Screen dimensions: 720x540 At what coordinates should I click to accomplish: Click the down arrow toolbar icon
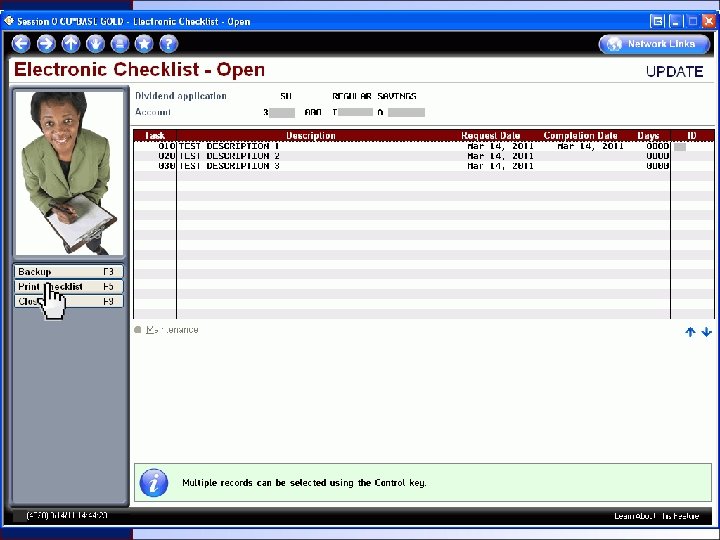pyautogui.click(x=96, y=44)
